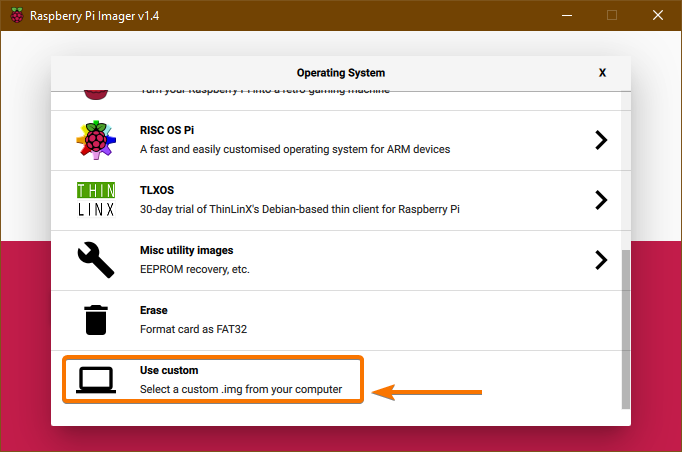The width and height of the screenshot is (682, 452).
Task: Click the laptop icon for Use custom
Action: click(96, 380)
